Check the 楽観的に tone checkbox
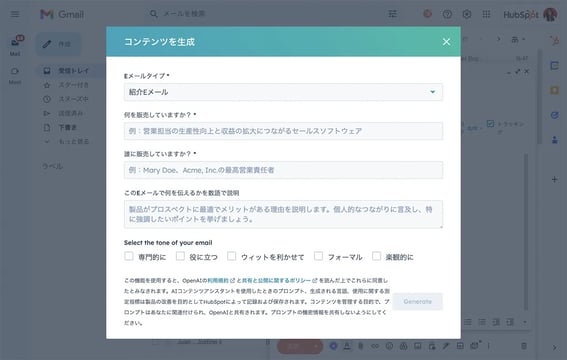The image size is (567, 360). point(376,256)
